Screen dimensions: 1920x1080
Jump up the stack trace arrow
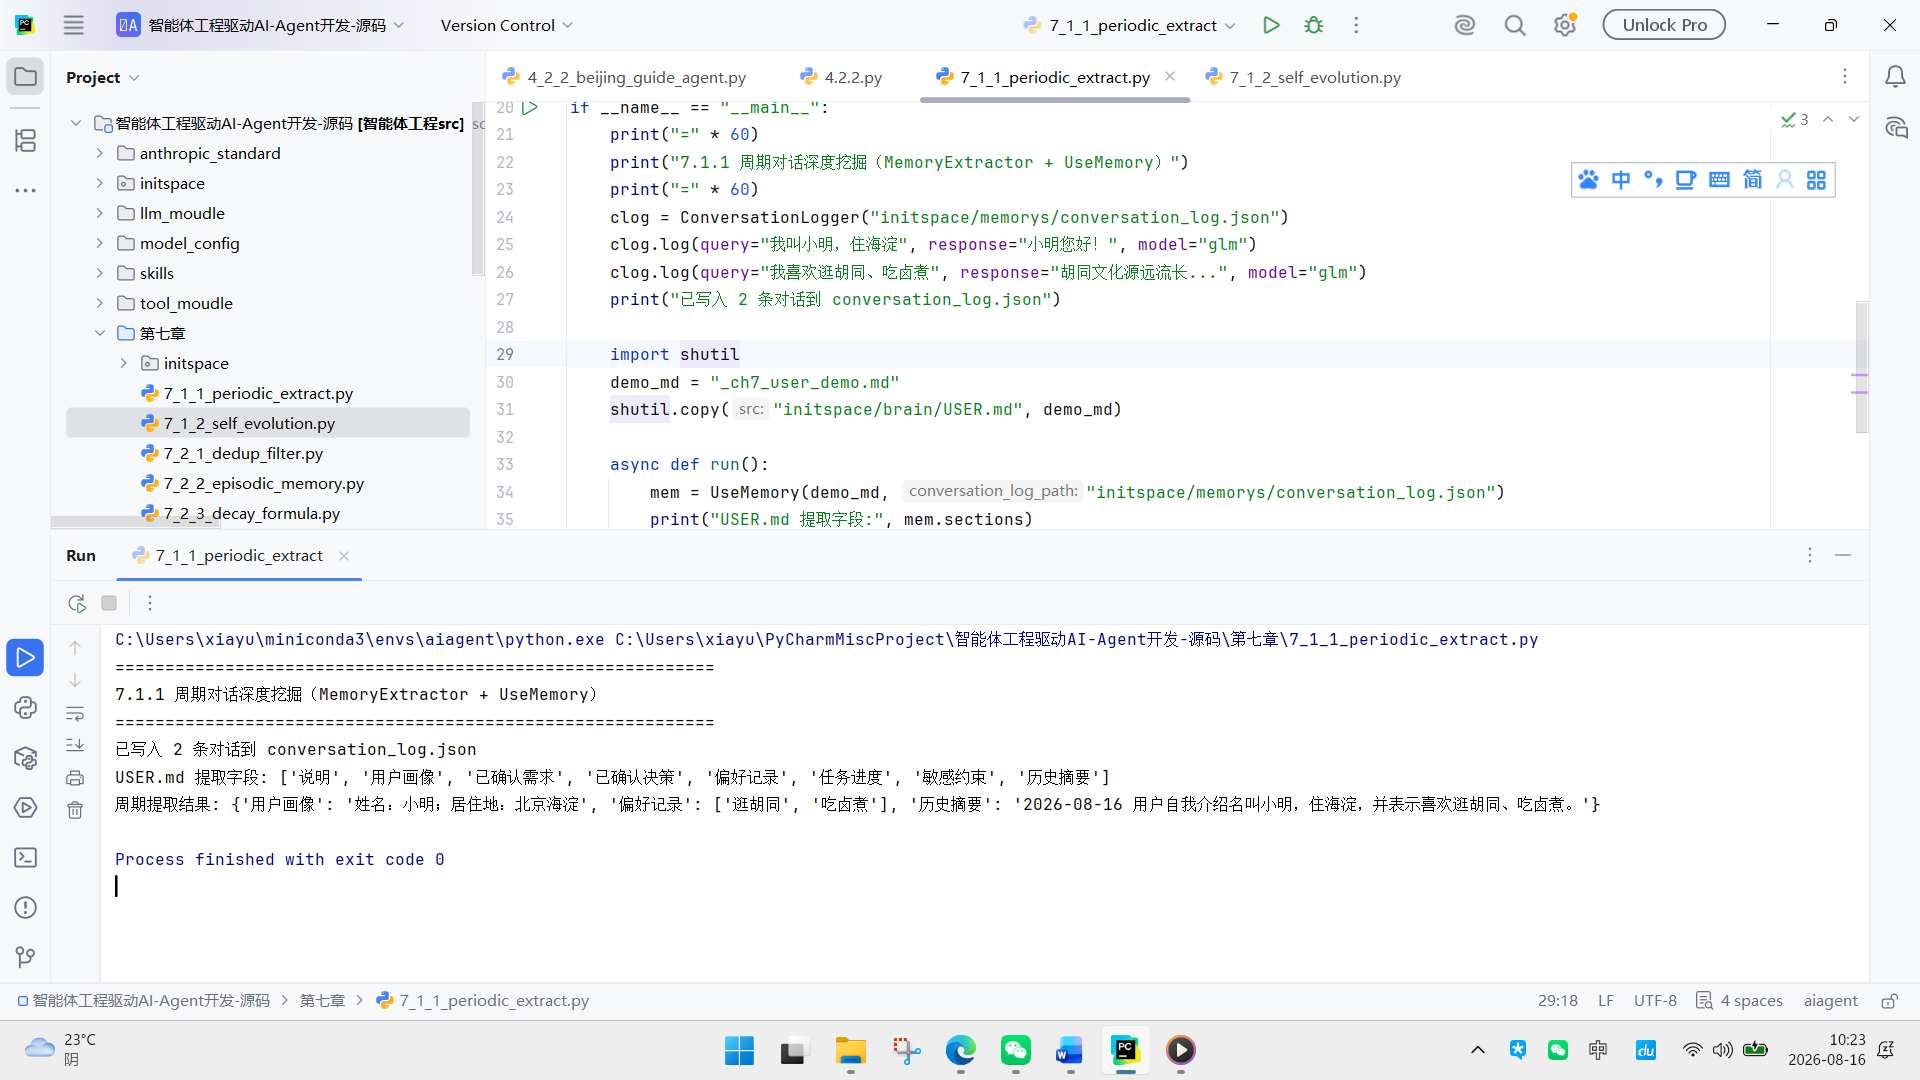click(x=75, y=648)
